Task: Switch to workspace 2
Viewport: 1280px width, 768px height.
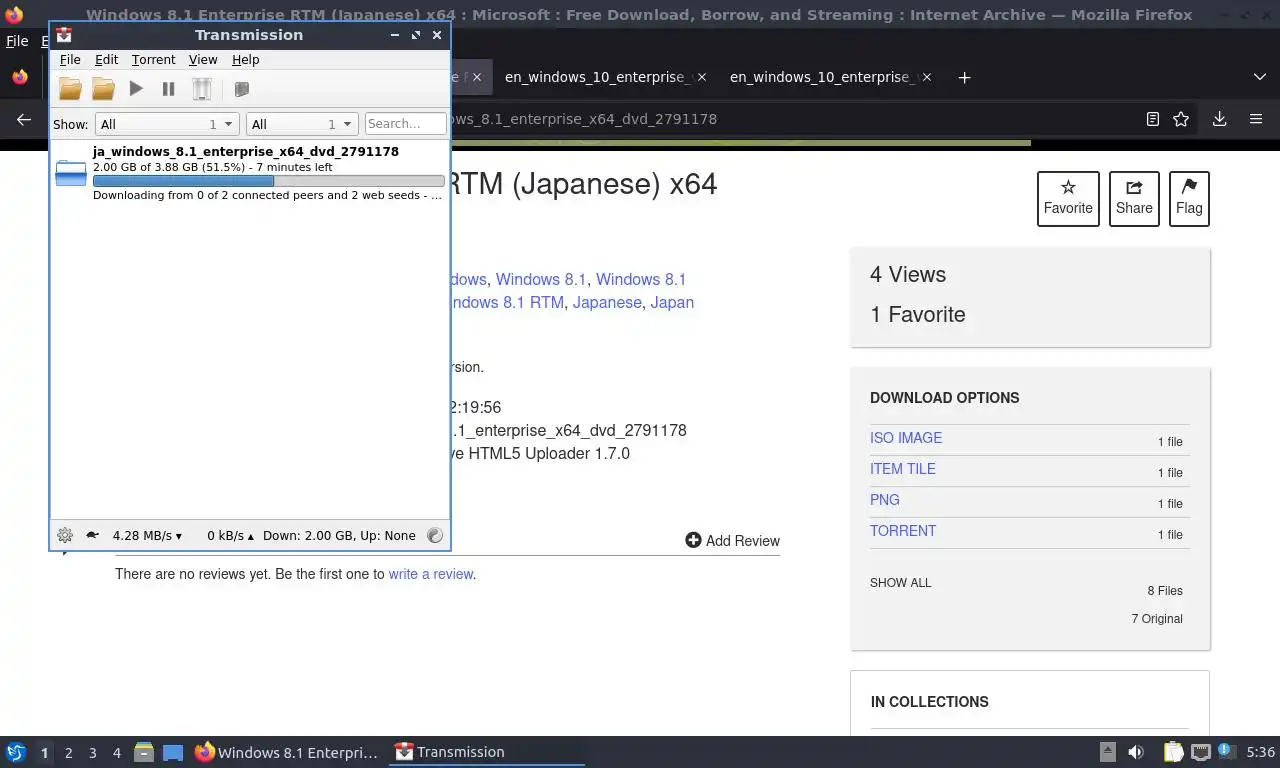Action: coord(68,752)
